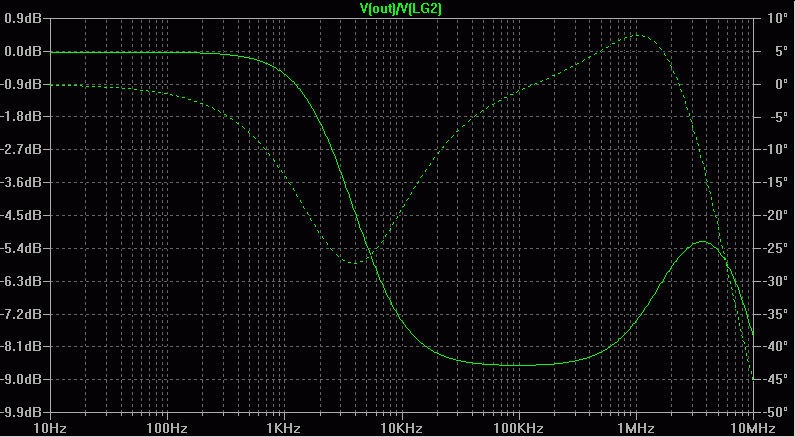Click the -40° phase axis label
The height and width of the screenshot is (437, 795).
[775, 347]
